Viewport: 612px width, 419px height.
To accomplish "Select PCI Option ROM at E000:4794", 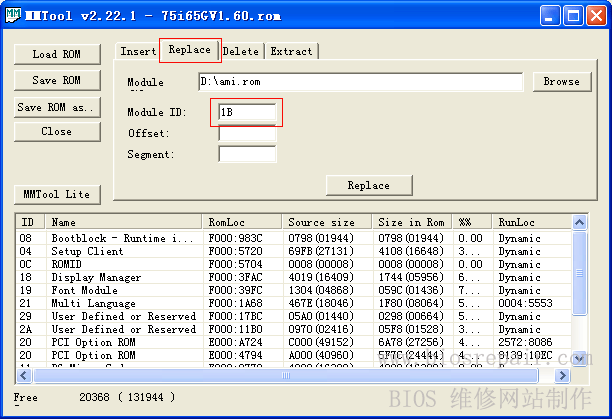I will pyautogui.click(x=294, y=355).
